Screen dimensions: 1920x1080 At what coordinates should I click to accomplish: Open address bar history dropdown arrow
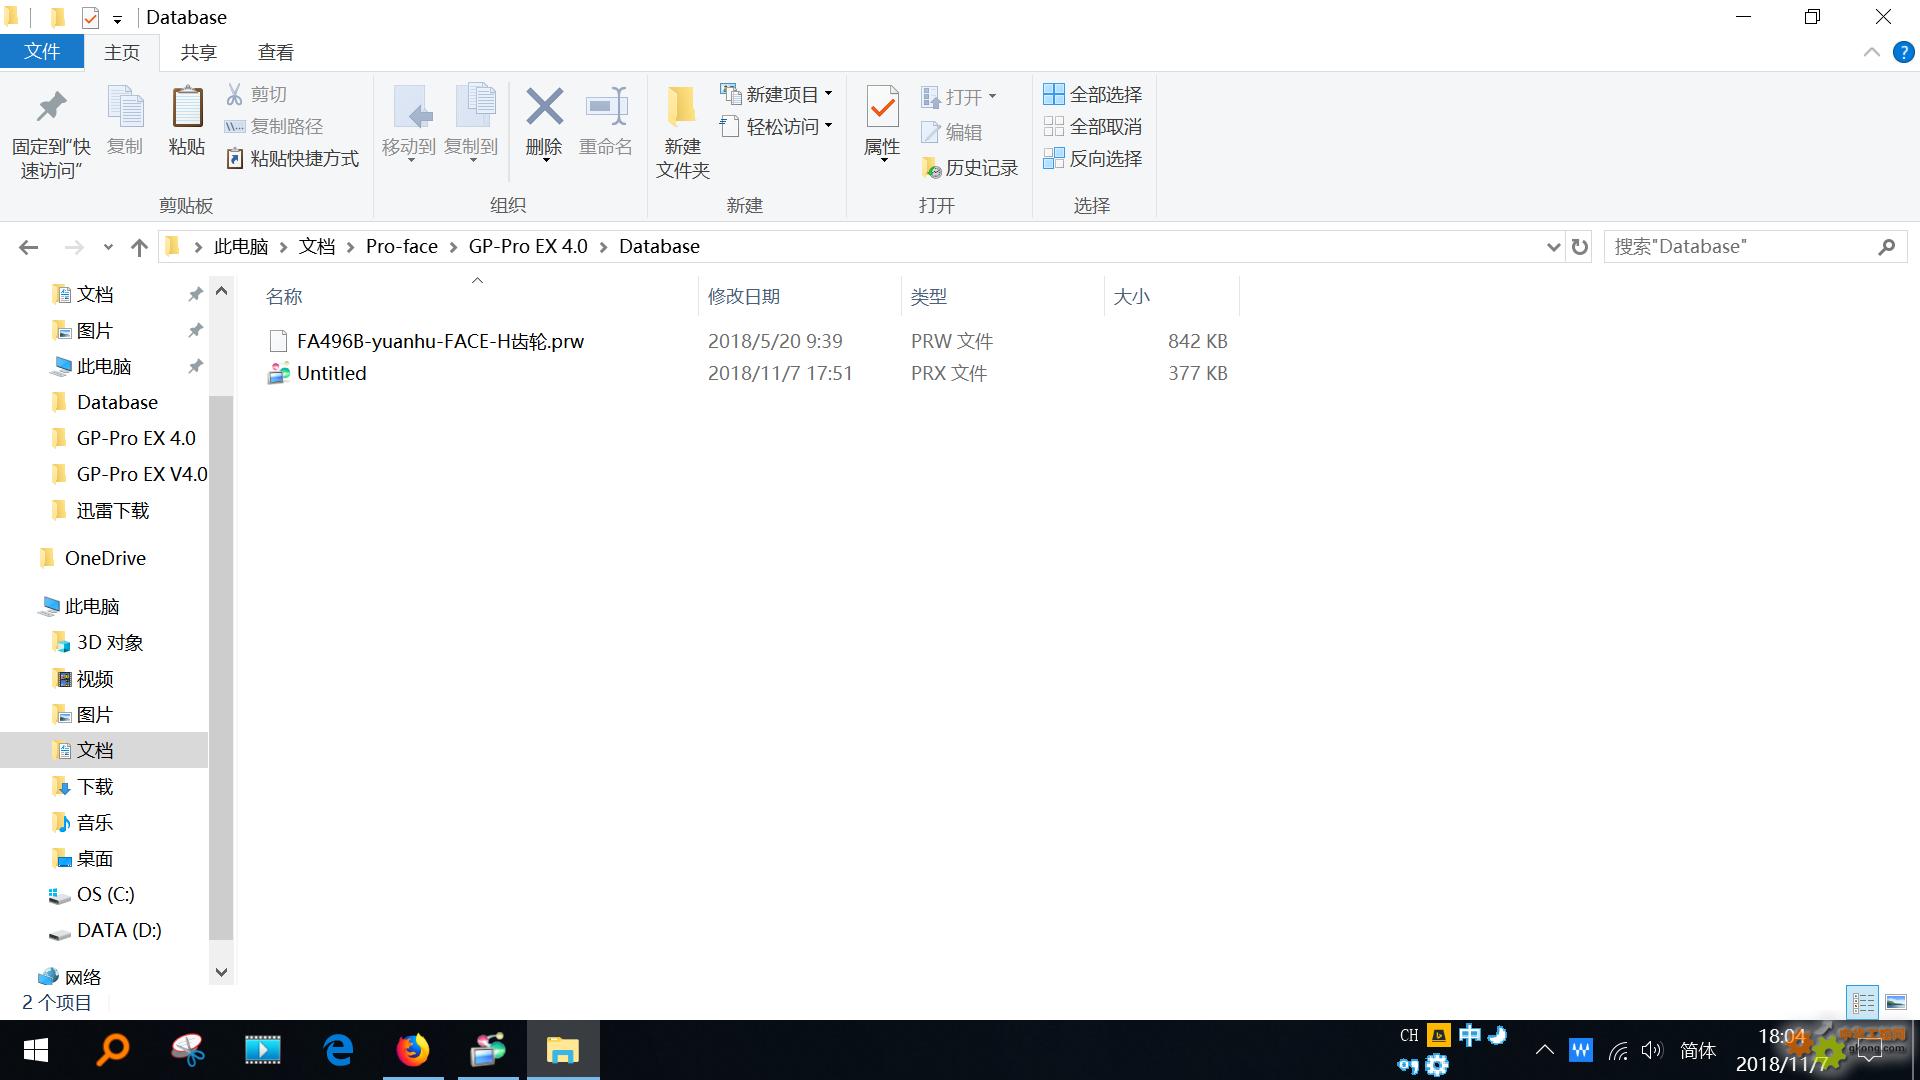(1553, 247)
